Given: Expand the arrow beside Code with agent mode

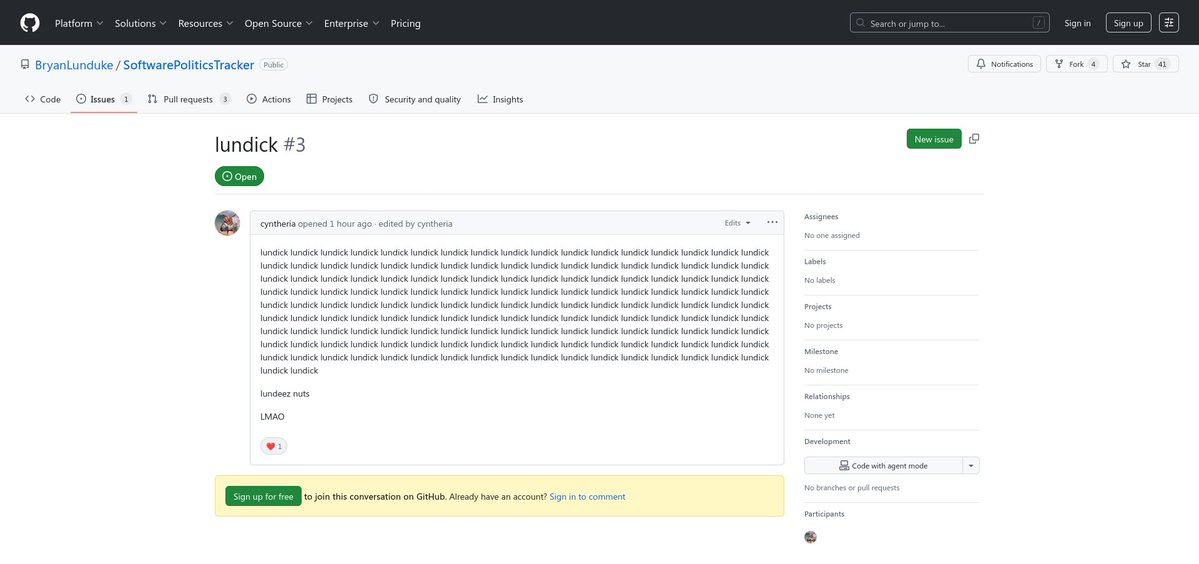Looking at the screenshot, I should [x=970, y=465].
